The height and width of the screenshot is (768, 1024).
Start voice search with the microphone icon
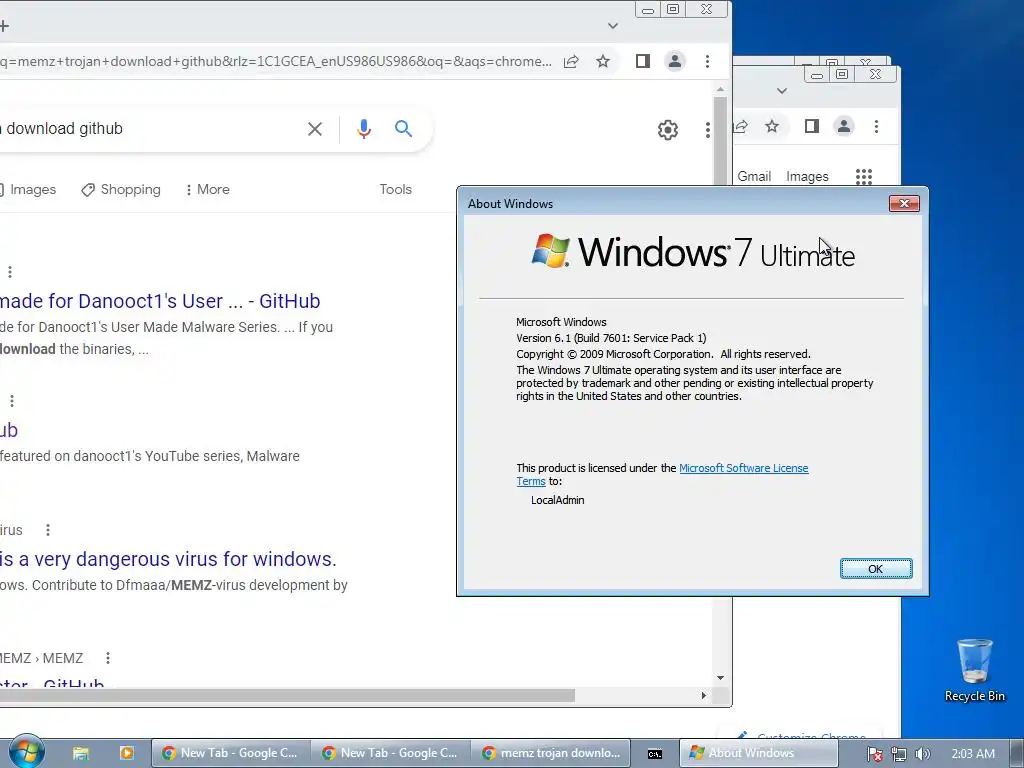coord(364,129)
